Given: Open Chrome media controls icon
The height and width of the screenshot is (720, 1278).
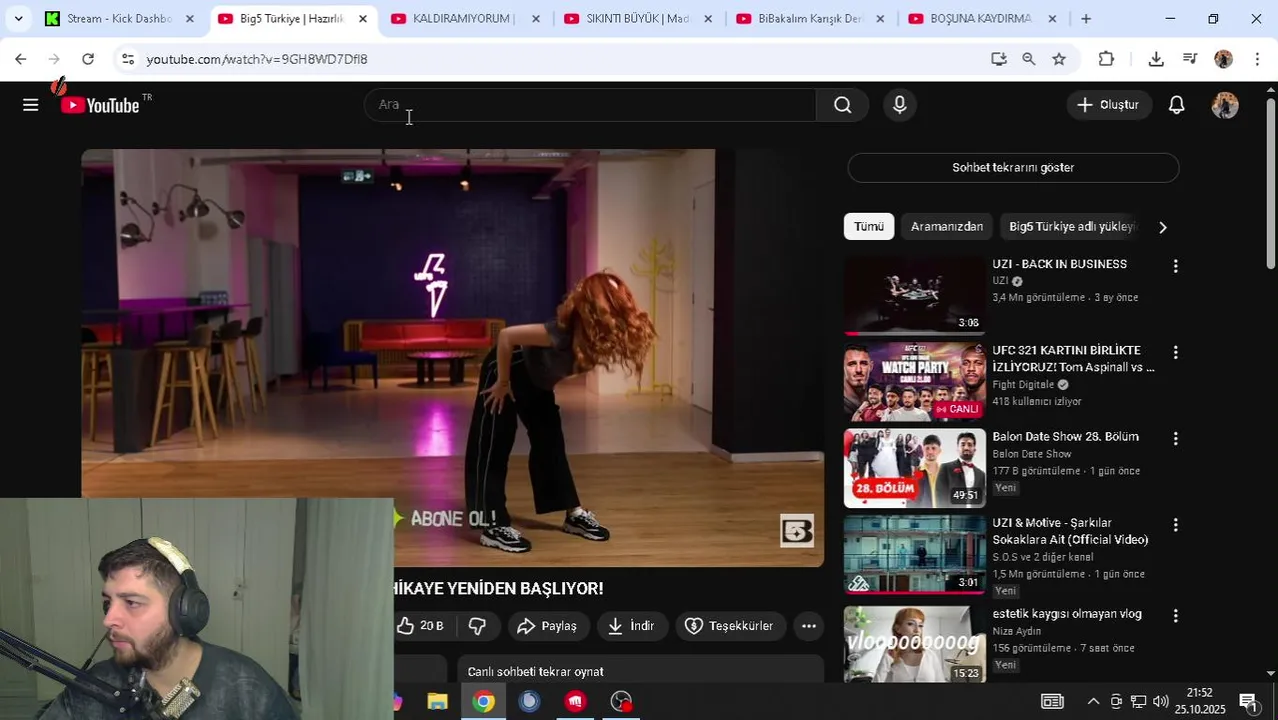Looking at the screenshot, I should click(x=1190, y=59).
